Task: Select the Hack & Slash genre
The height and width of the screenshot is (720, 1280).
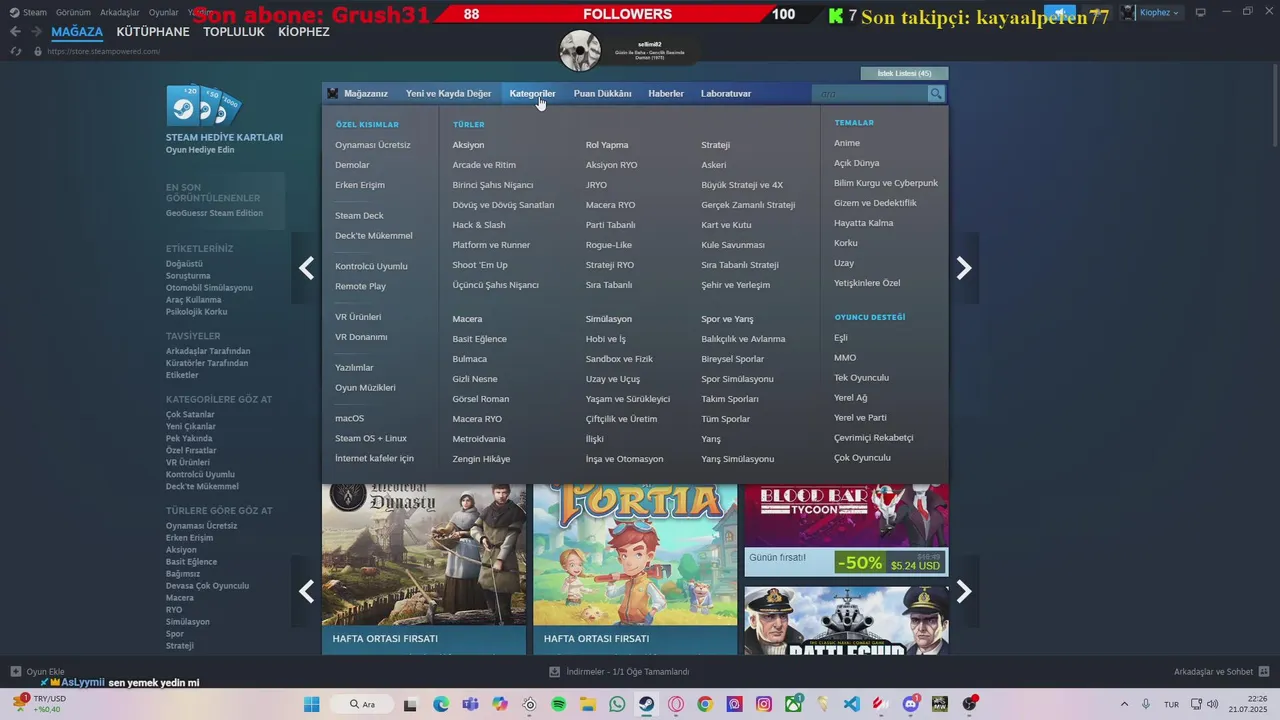Action: [x=479, y=225]
